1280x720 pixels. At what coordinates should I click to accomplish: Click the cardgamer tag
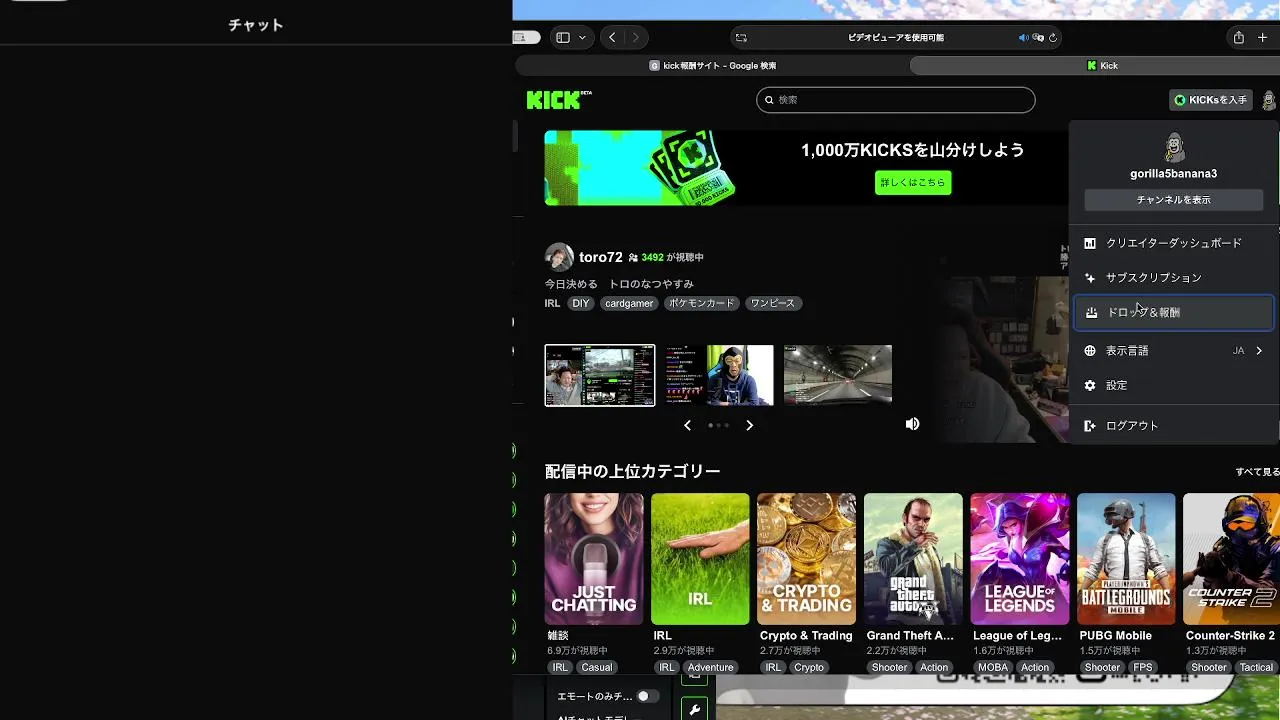click(629, 303)
